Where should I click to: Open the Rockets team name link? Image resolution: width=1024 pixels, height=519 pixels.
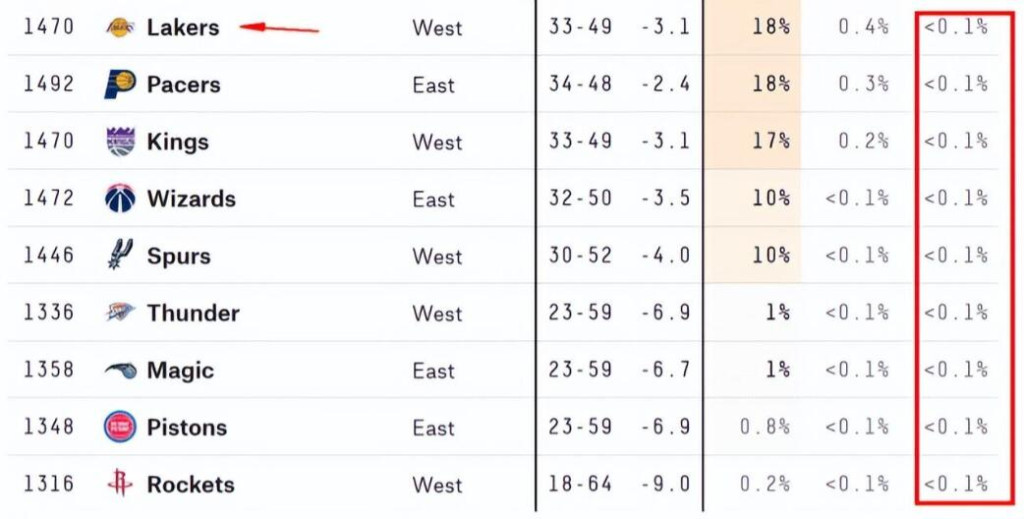[190, 484]
